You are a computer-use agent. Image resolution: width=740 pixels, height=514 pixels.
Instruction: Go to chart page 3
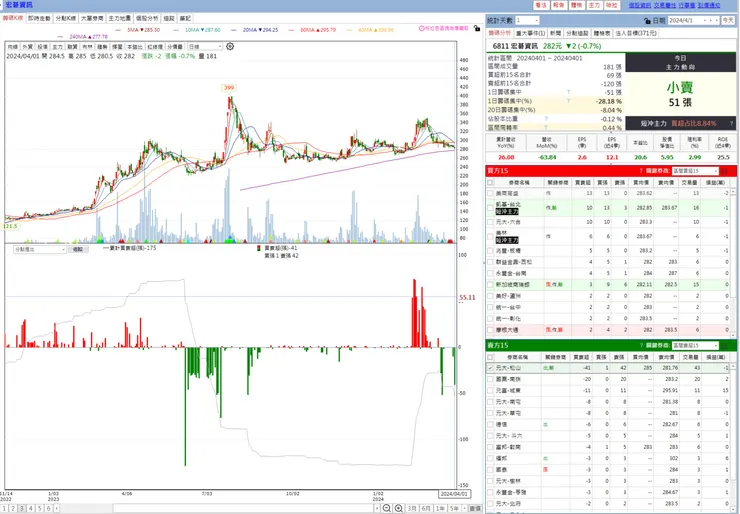coord(22,508)
